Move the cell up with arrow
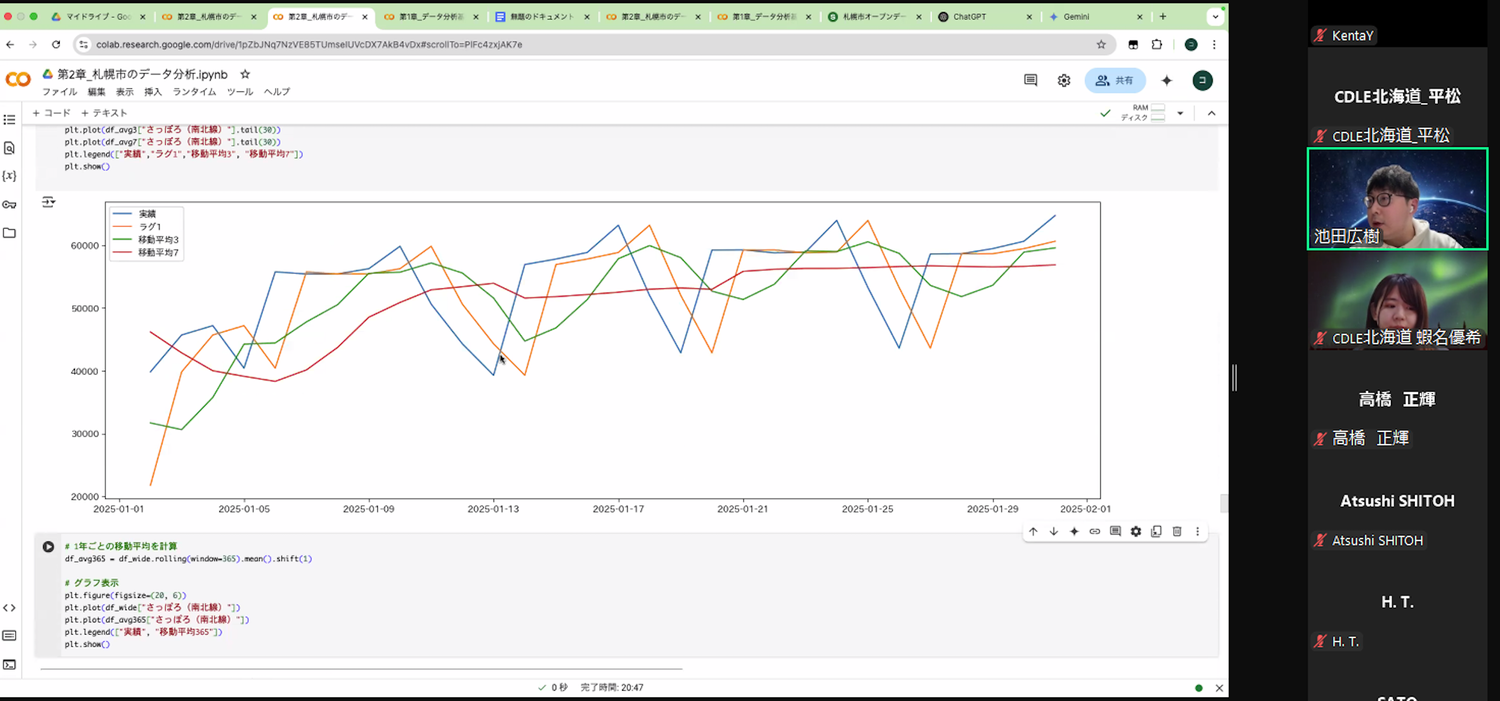 (x=1033, y=532)
